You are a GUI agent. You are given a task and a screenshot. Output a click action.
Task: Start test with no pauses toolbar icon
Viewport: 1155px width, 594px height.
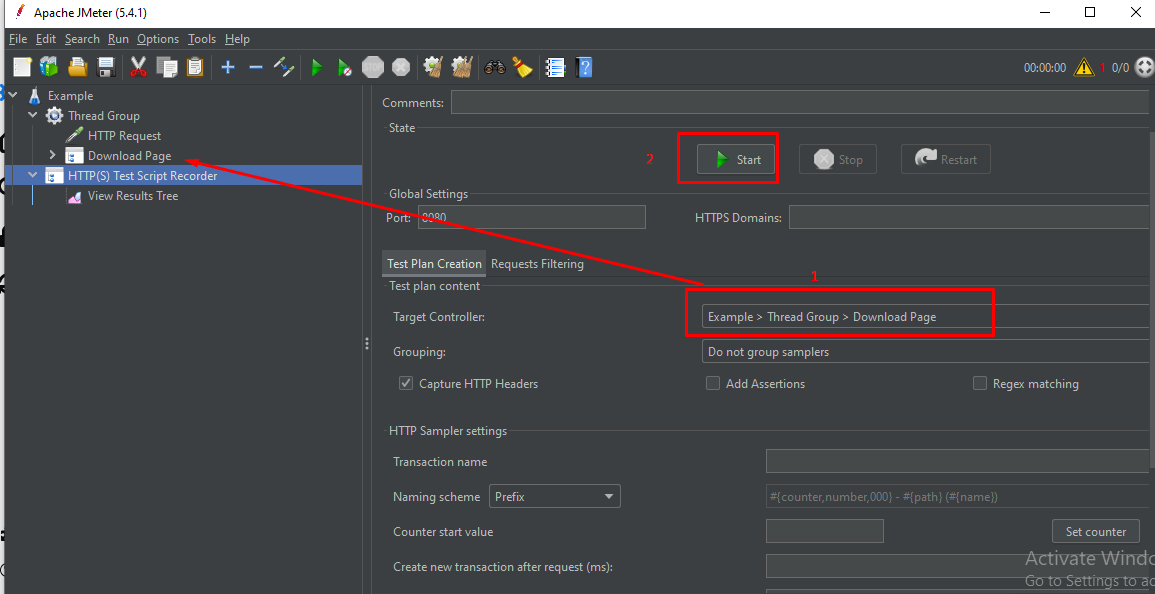pos(344,68)
